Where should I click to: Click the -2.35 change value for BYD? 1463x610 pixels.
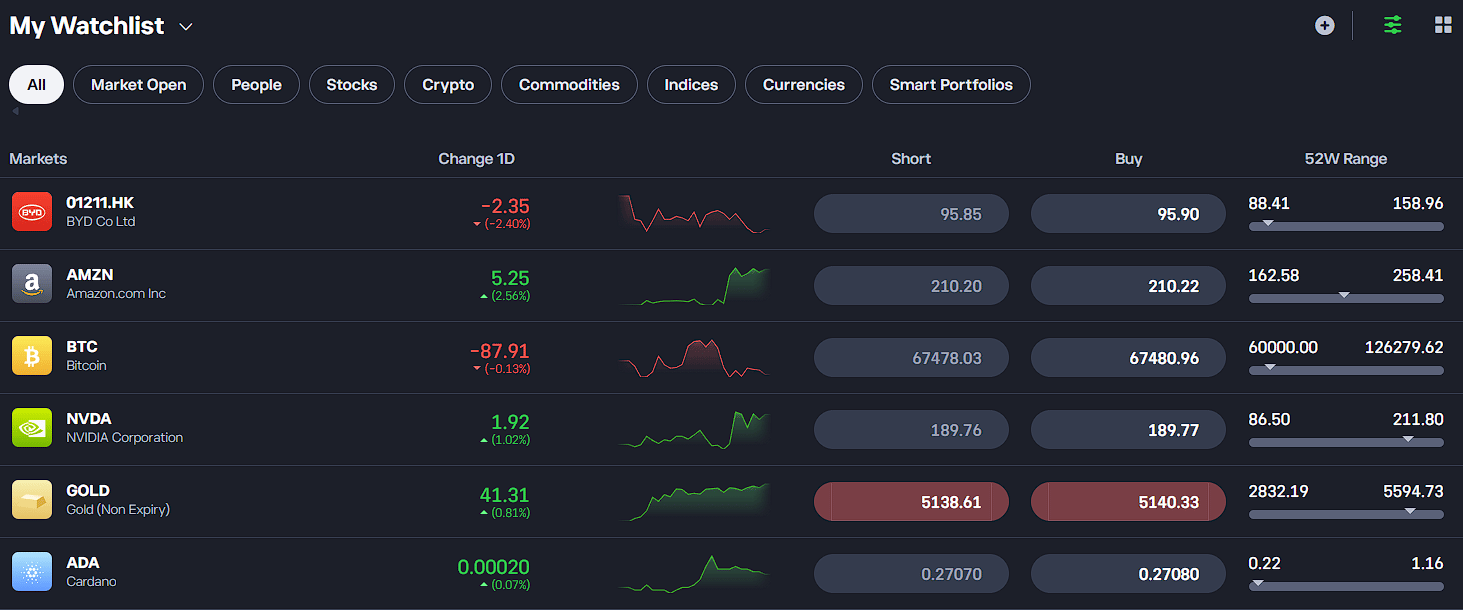tap(505, 206)
